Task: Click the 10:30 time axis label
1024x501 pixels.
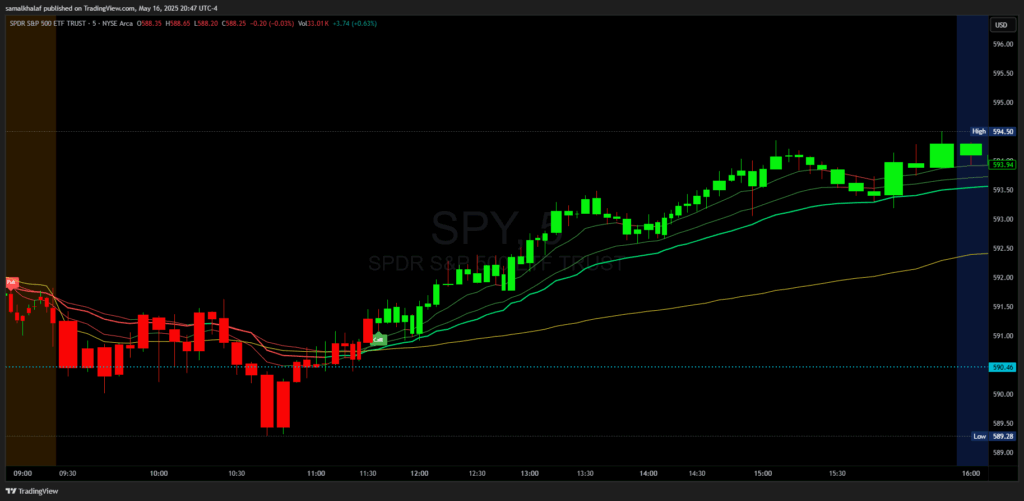Action: (236, 474)
